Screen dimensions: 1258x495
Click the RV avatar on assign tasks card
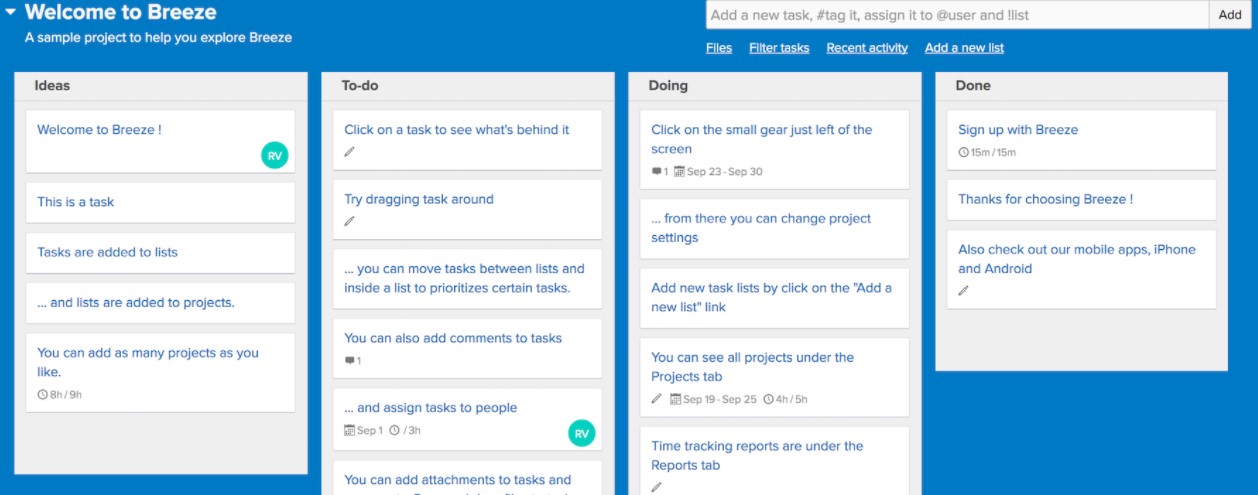point(581,433)
